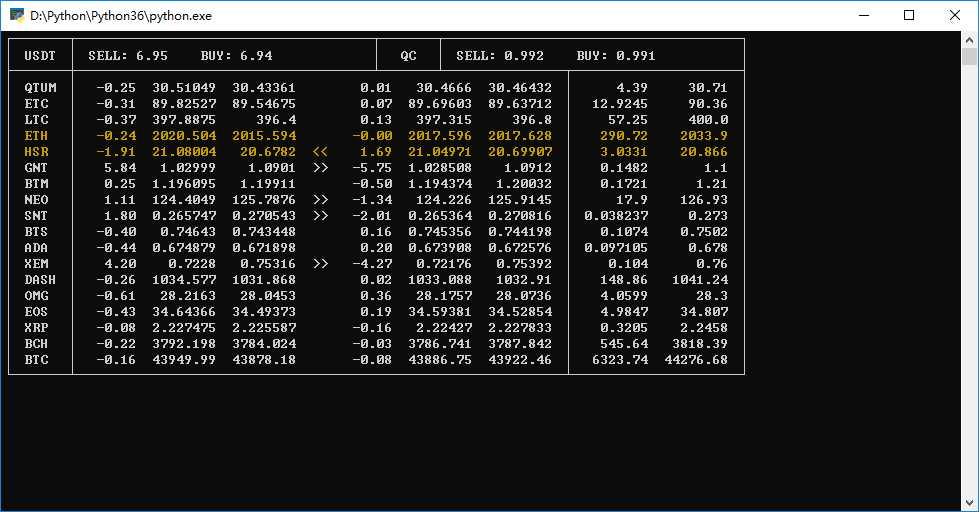Click the QC header label

[408, 56]
